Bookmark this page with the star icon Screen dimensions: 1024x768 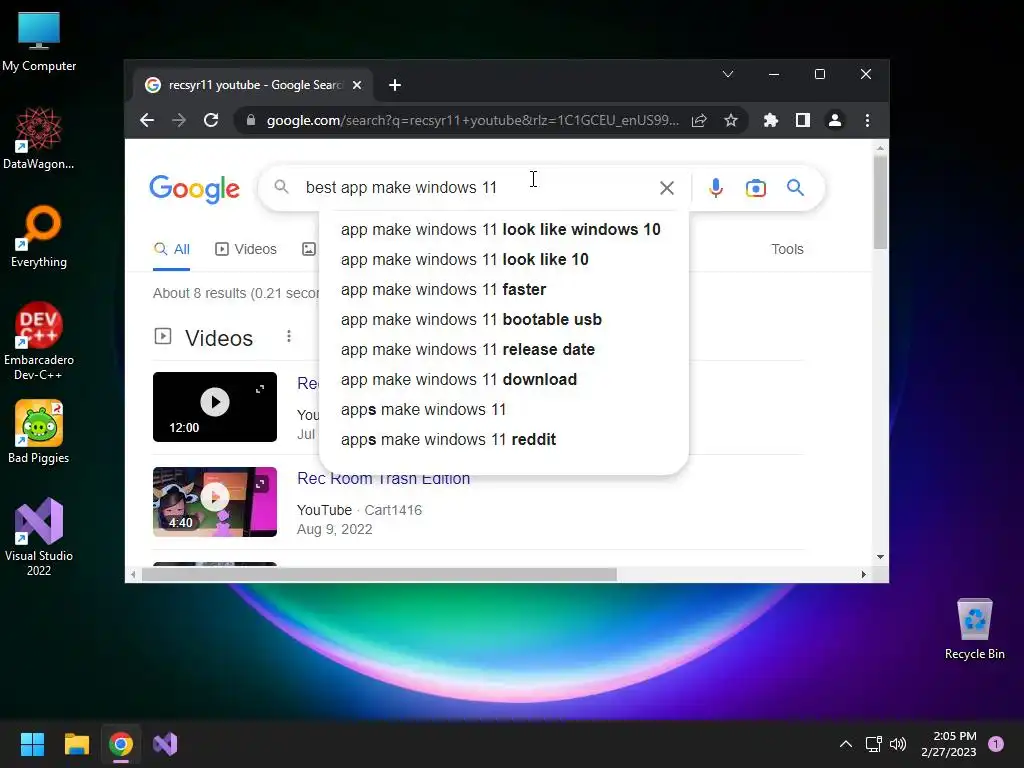(x=731, y=120)
